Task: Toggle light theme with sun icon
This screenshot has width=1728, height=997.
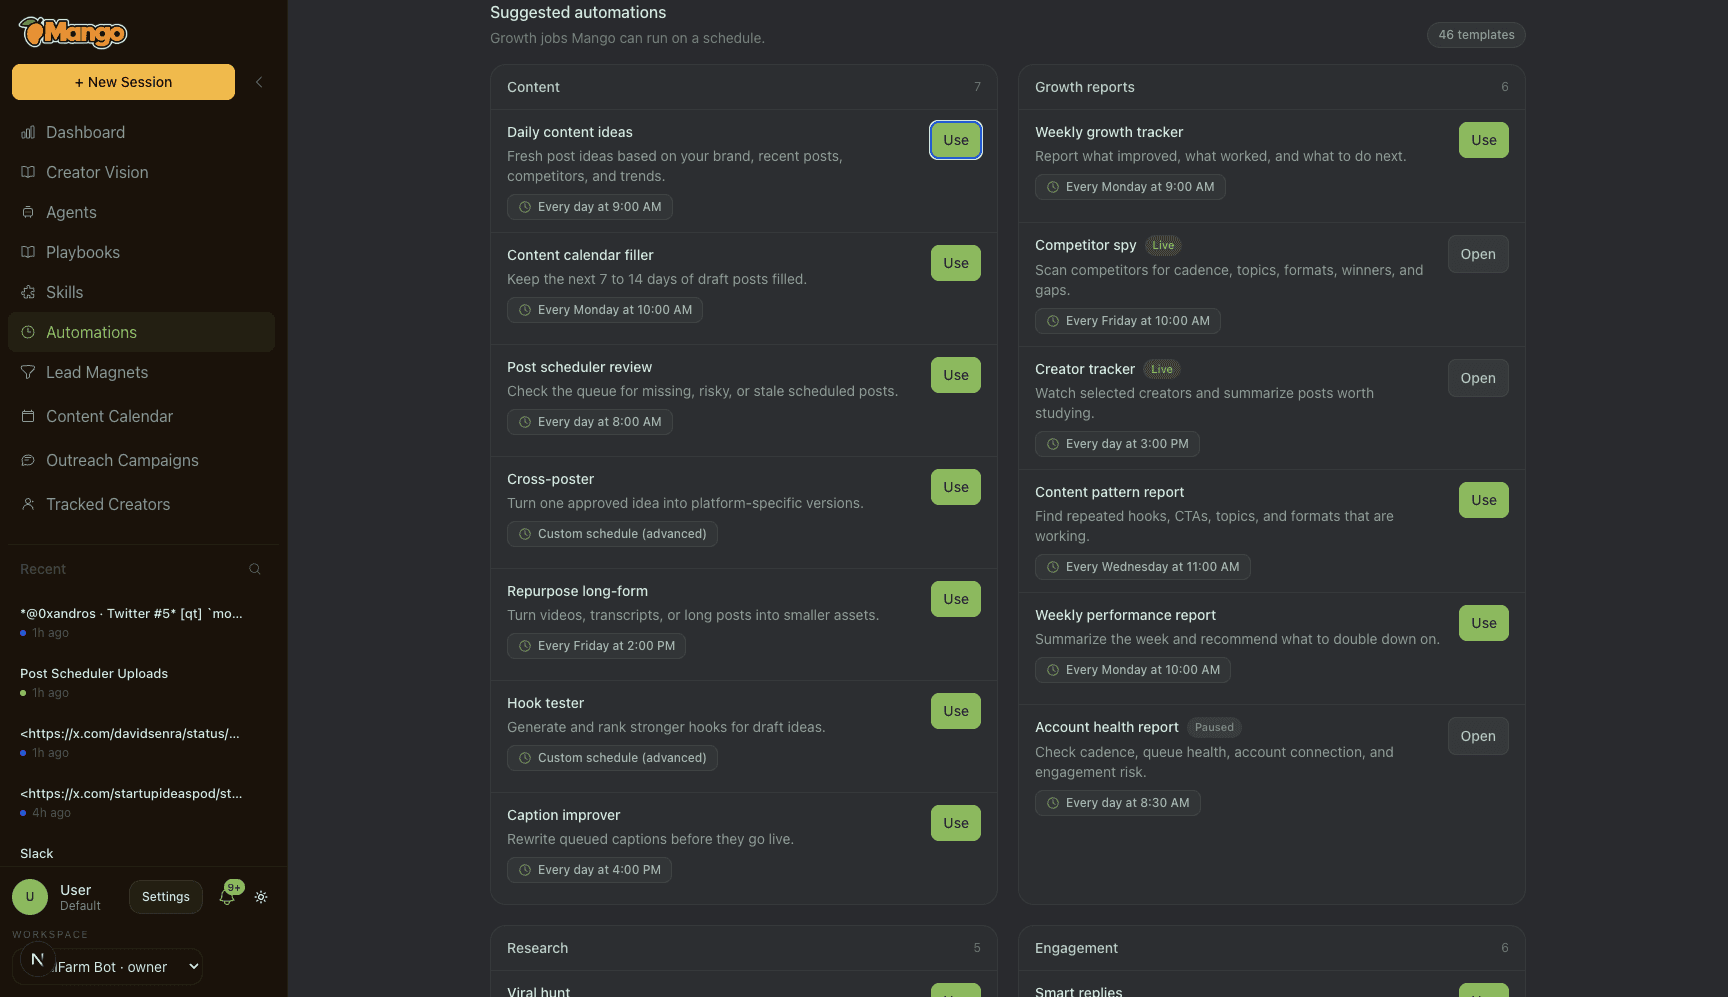Action: click(x=261, y=897)
